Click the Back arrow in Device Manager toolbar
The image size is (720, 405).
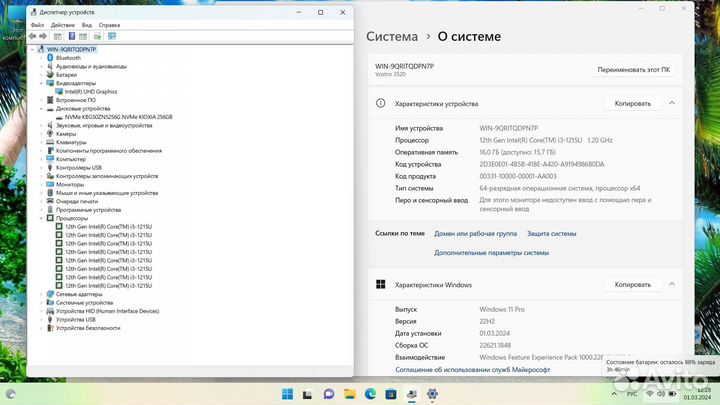point(33,36)
